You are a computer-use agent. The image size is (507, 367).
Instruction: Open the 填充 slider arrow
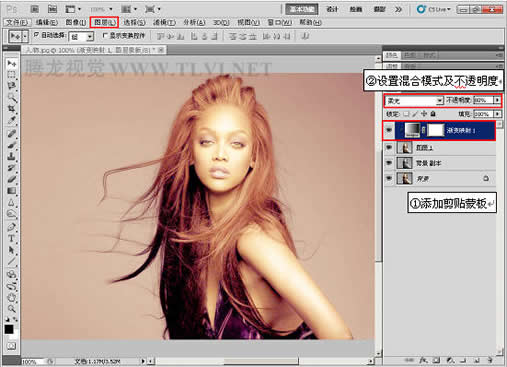point(497,114)
